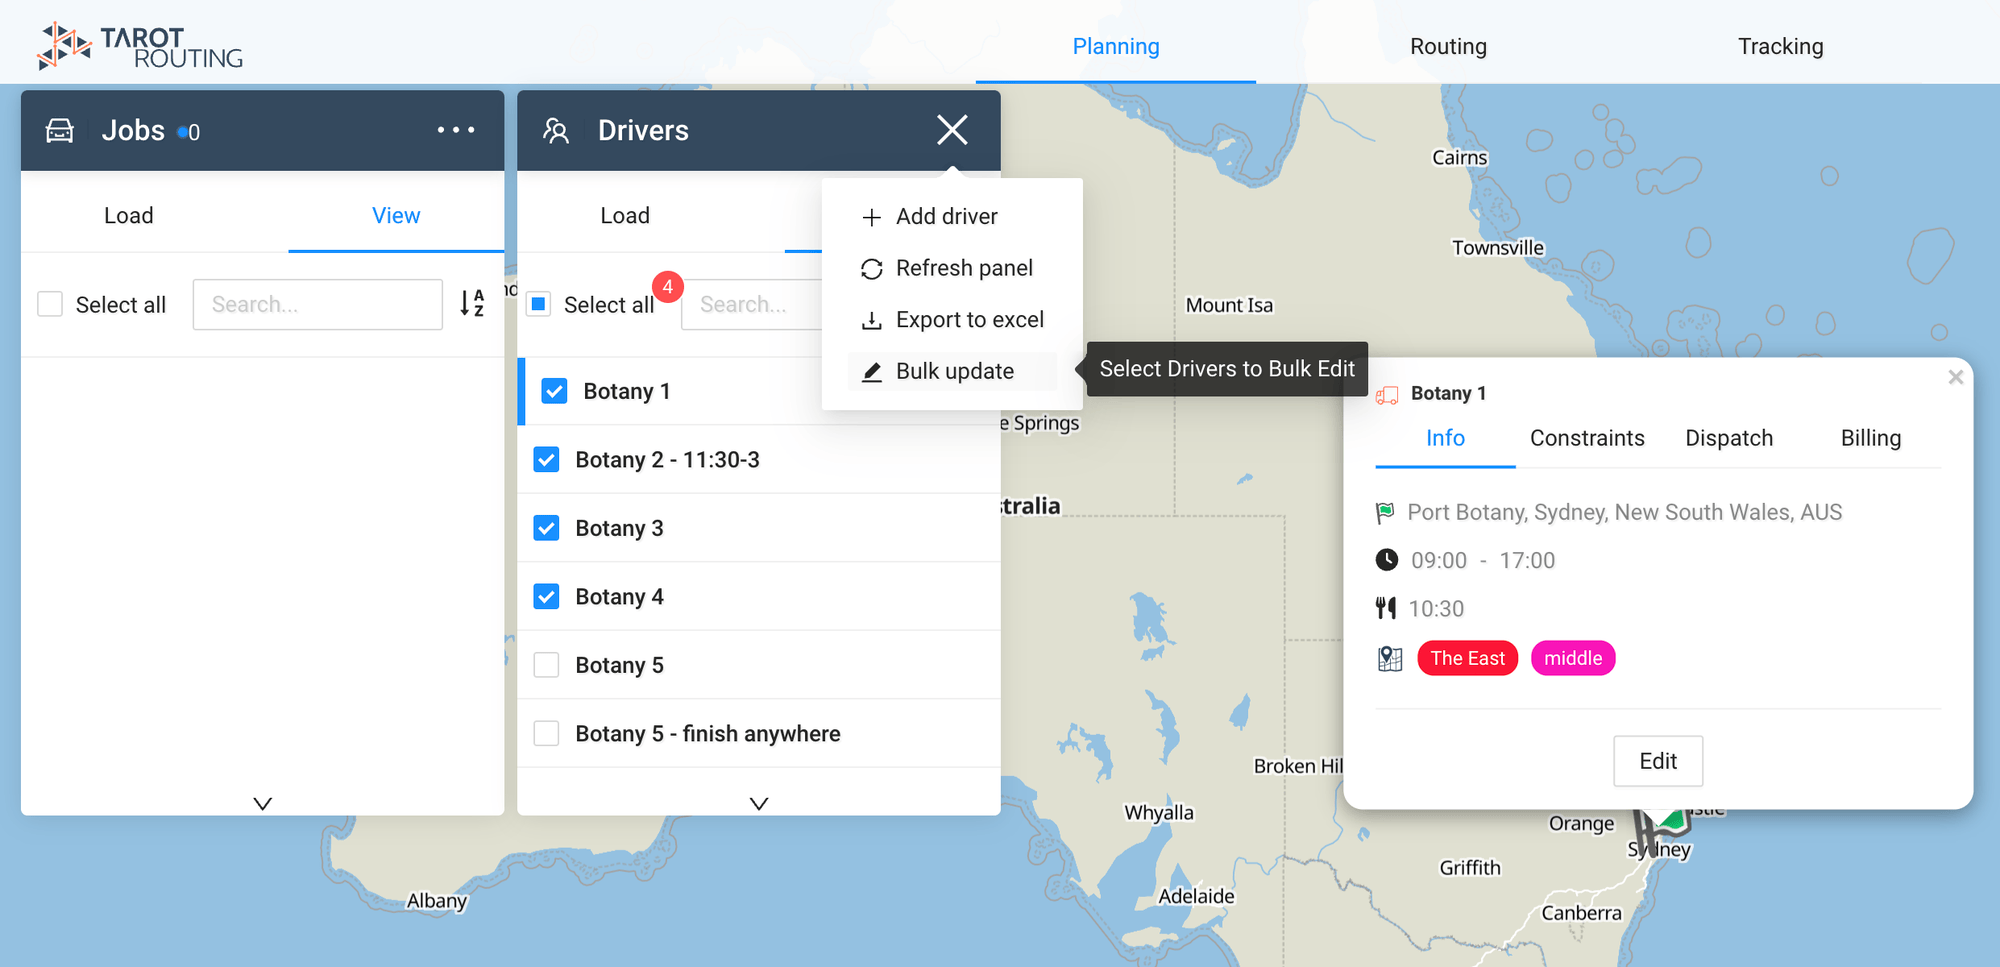Expand the Jobs panel bottom chevron
2000x967 pixels.
click(263, 803)
